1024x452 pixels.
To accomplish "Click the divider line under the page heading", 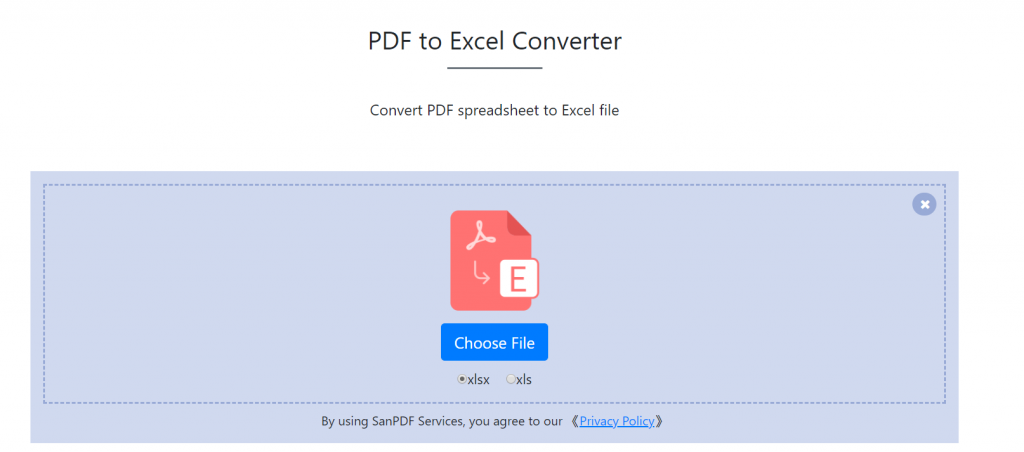I will click(494, 68).
